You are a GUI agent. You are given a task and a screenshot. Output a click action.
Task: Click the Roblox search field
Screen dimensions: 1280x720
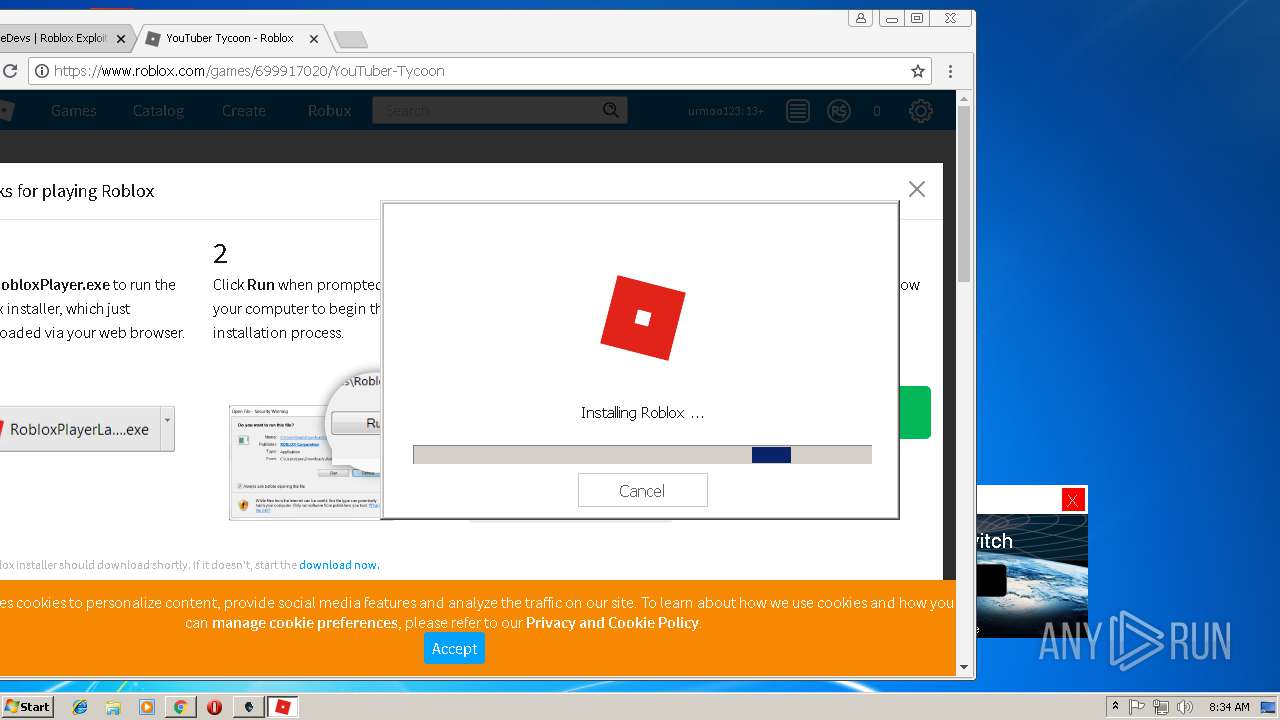coord(485,110)
